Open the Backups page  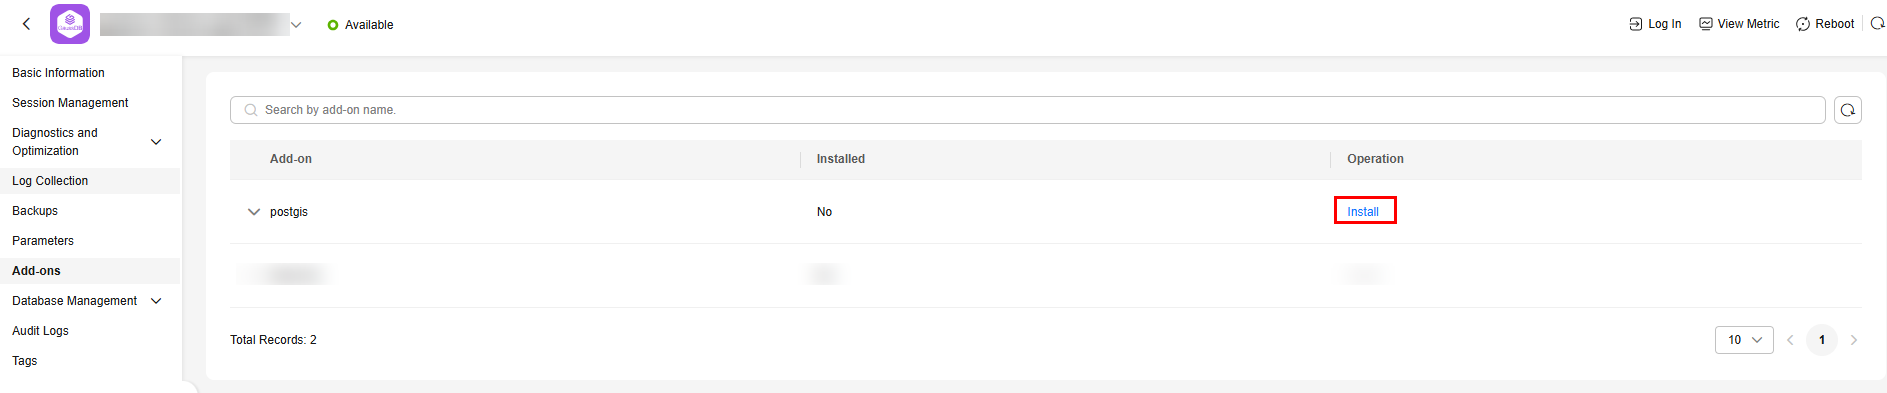click(35, 211)
